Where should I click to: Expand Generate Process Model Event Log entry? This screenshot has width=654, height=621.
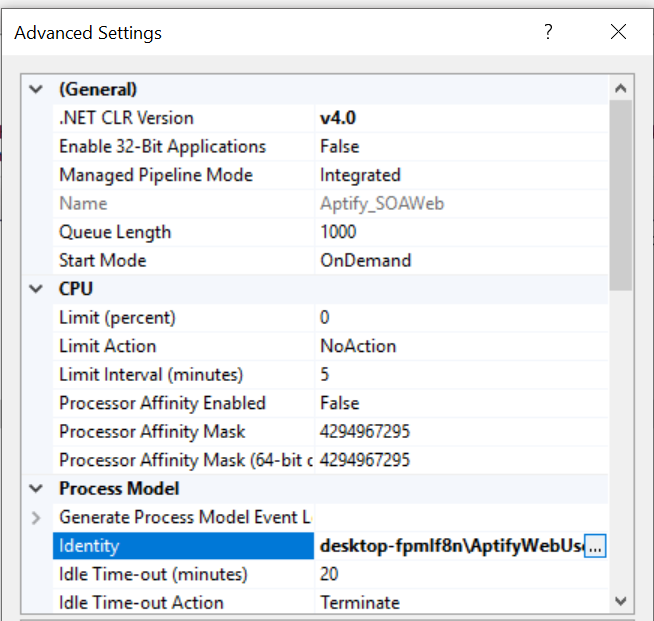pyautogui.click(x=36, y=518)
